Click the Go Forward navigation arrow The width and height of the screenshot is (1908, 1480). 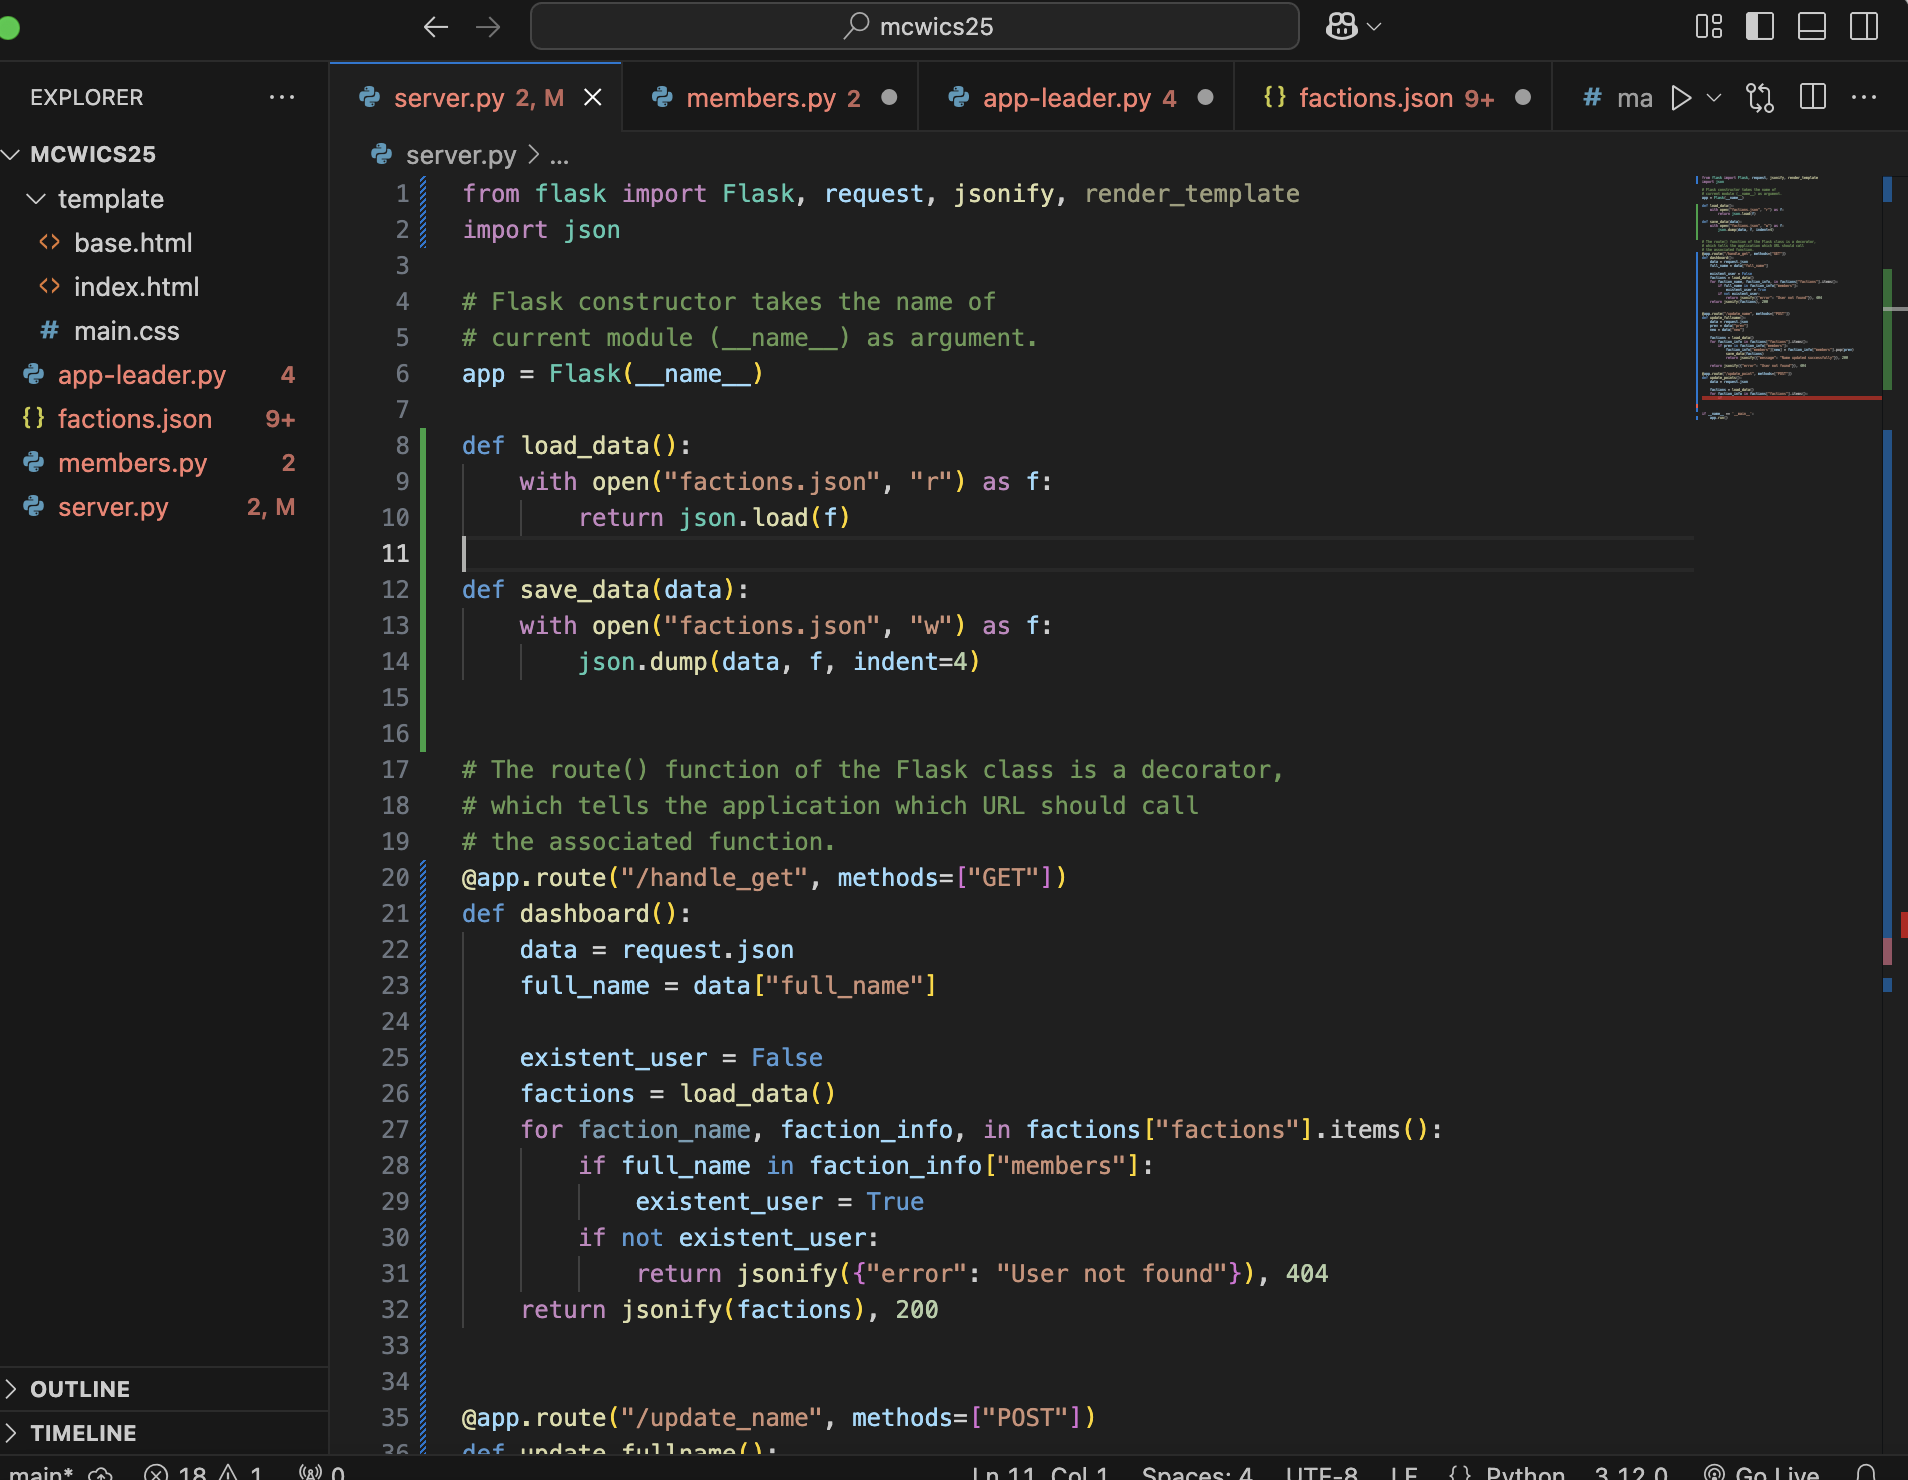488,27
